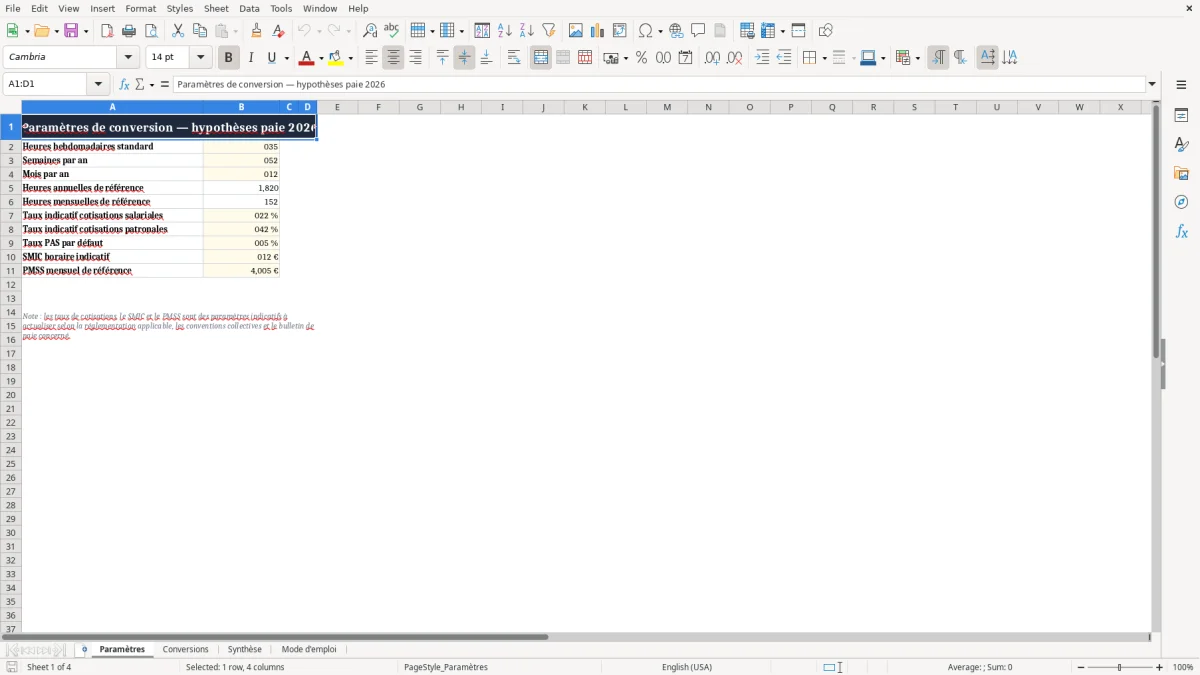Click the Clear Direct Formatting icon
Image resolution: width=1200 pixels, height=675 pixels.
279,31
